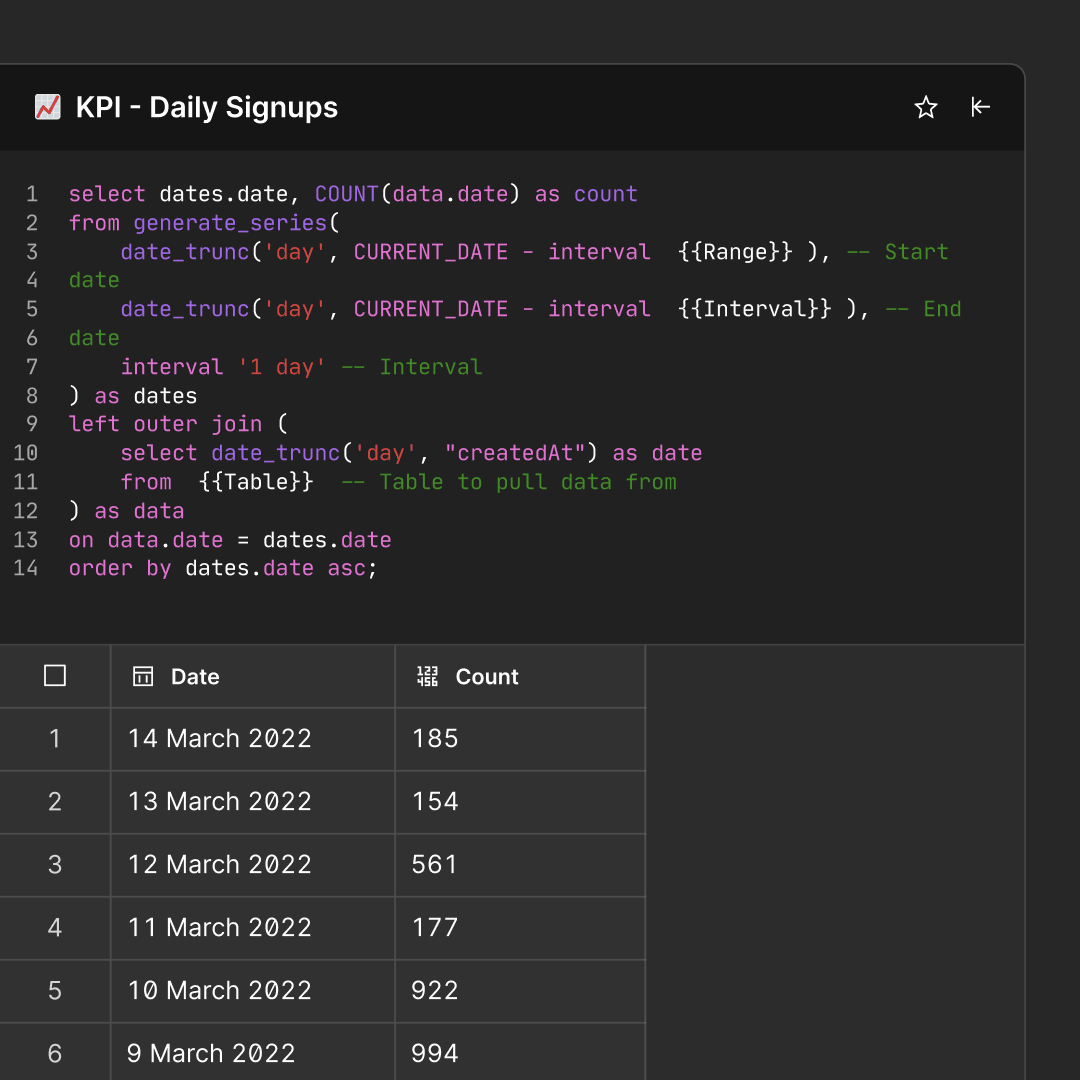Click the "createdAt" string in line 10
The width and height of the screenshot is (1080, 1080).
(515, 453)
